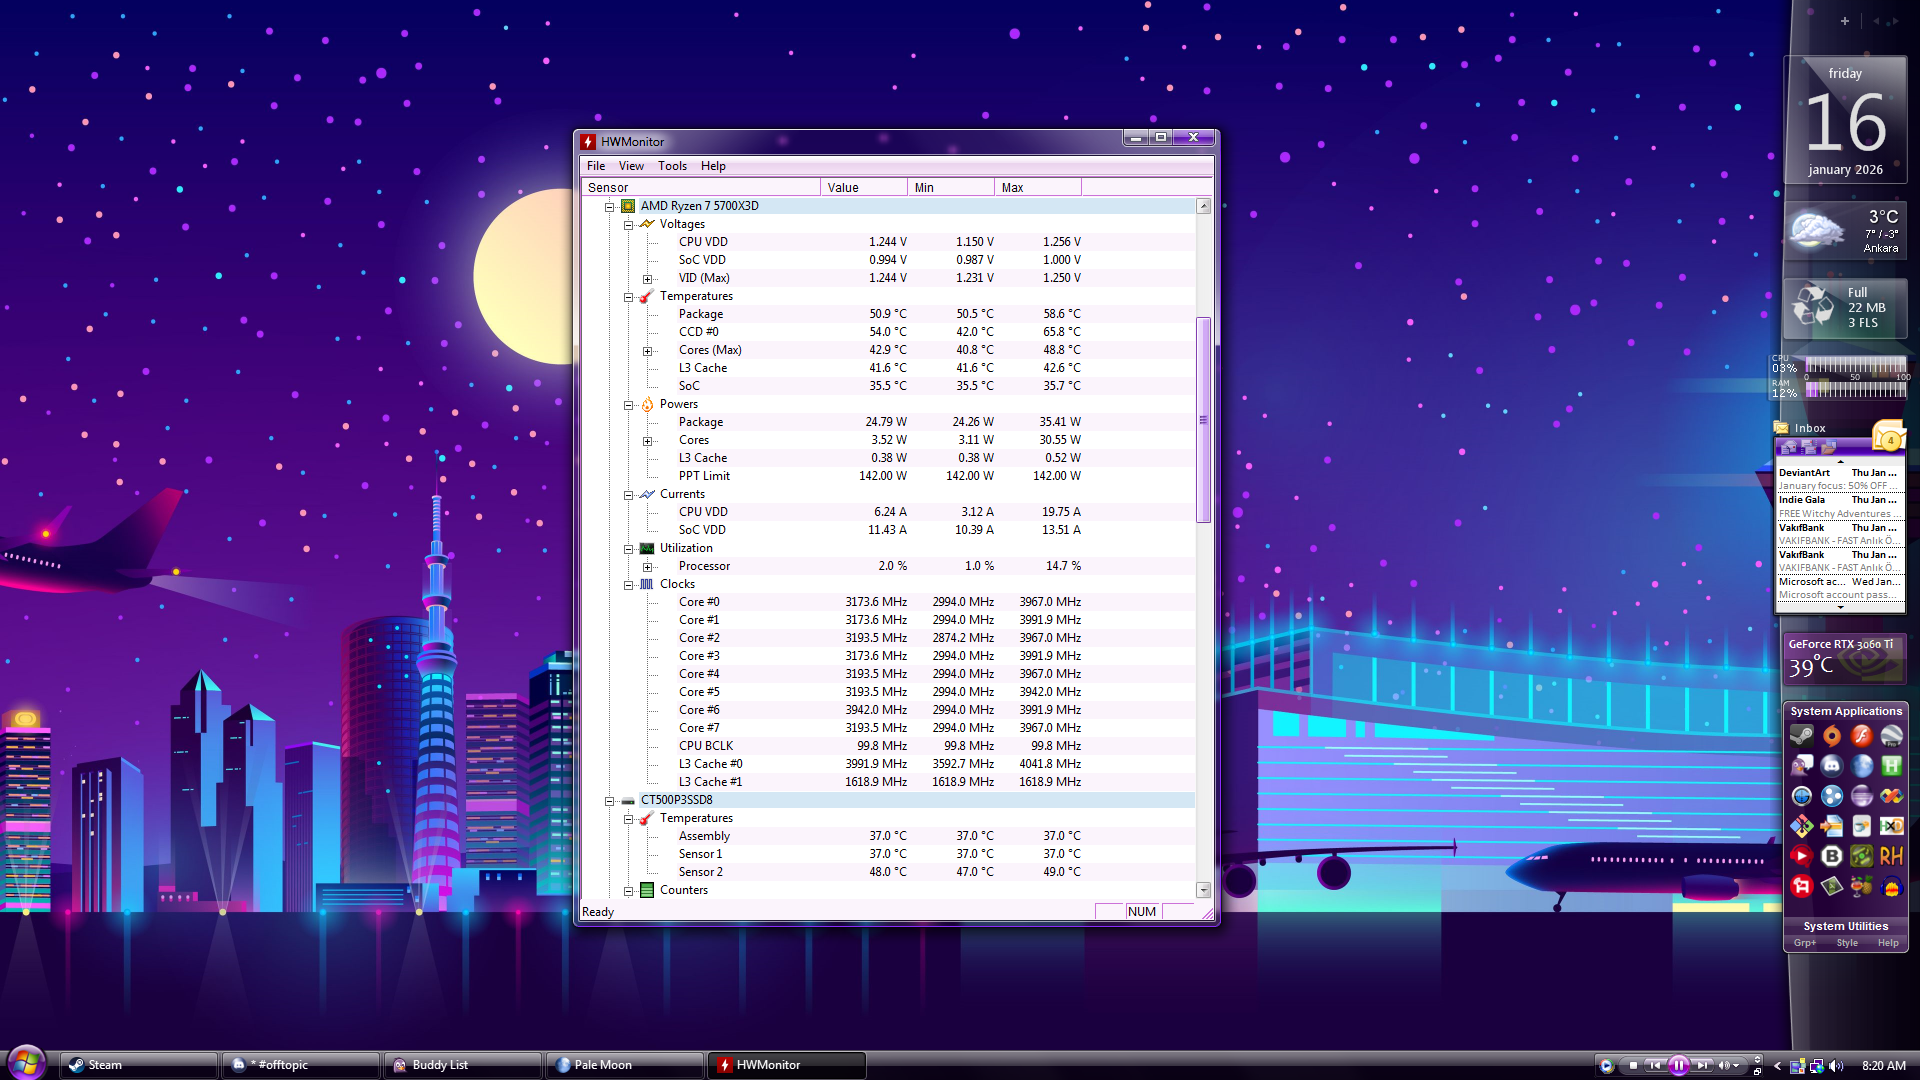The width and height of the screenshot is (1920, 1080).
Task: Expand the Cores power row
Action: tap(647, 441)
